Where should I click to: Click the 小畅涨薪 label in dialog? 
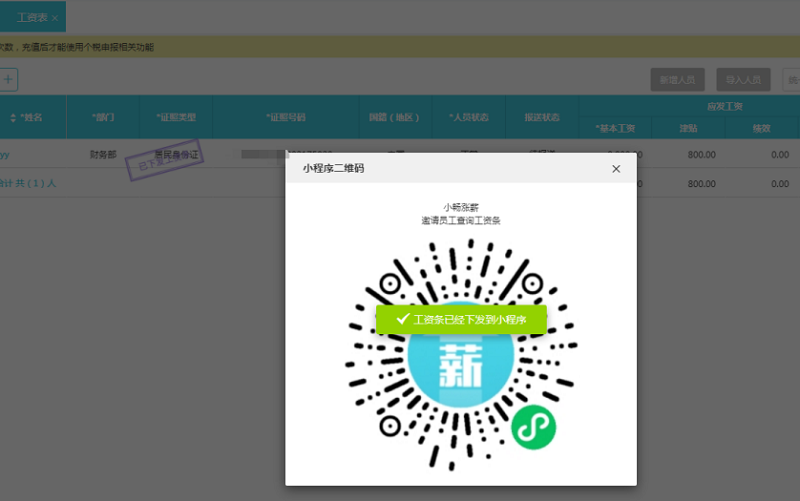pyautogui.click(x=461, y=207)
